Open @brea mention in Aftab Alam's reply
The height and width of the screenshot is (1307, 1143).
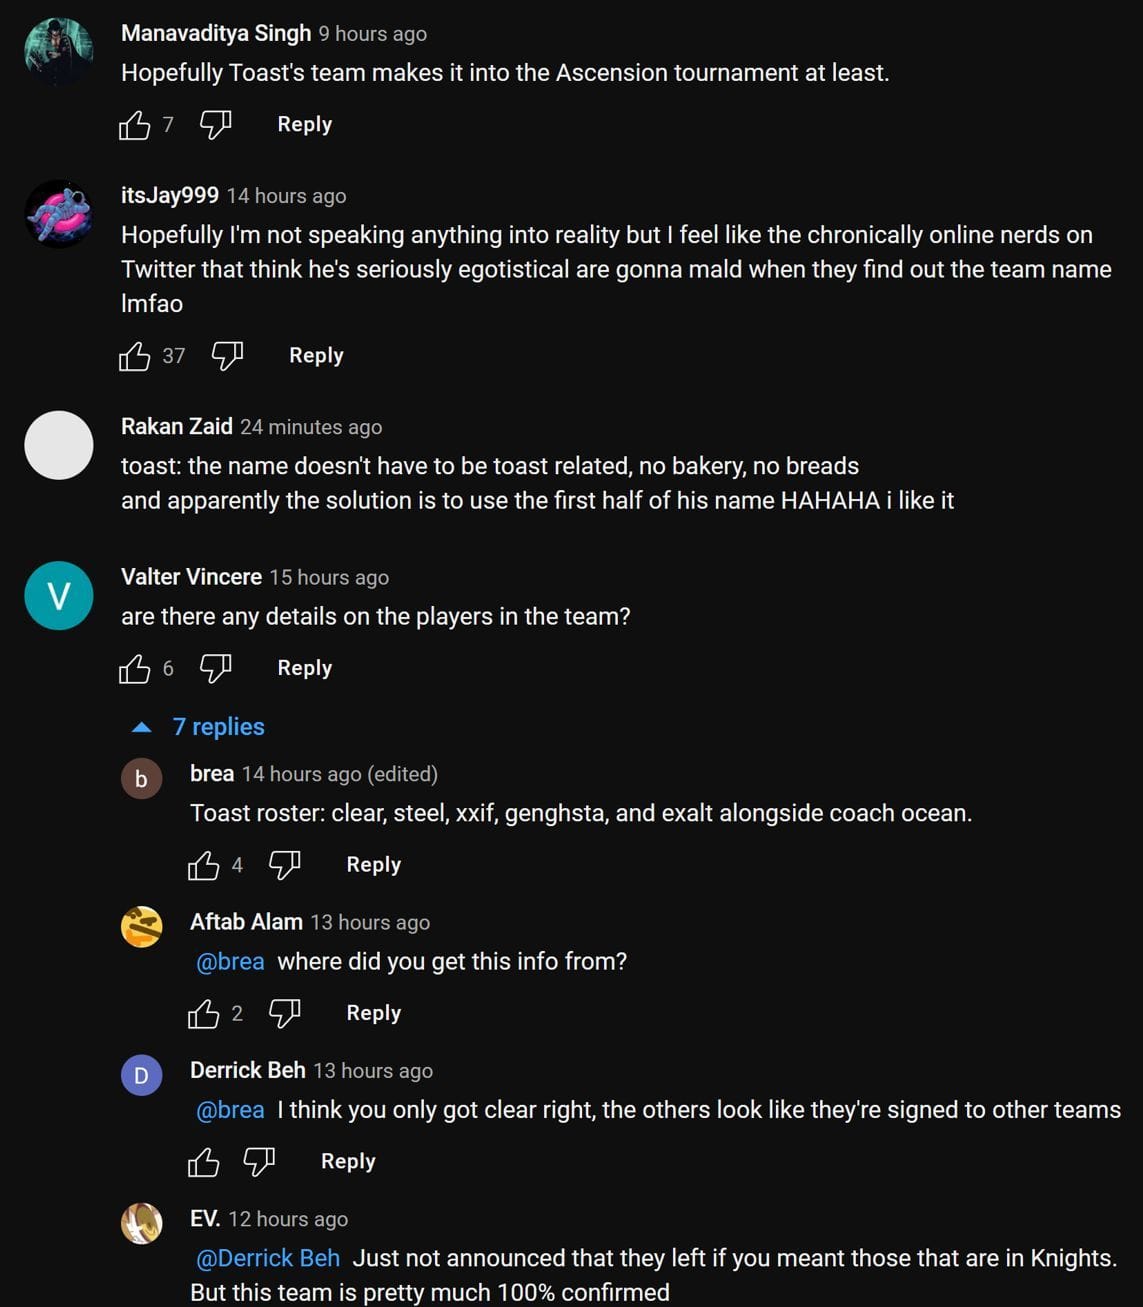coord(230,962)
